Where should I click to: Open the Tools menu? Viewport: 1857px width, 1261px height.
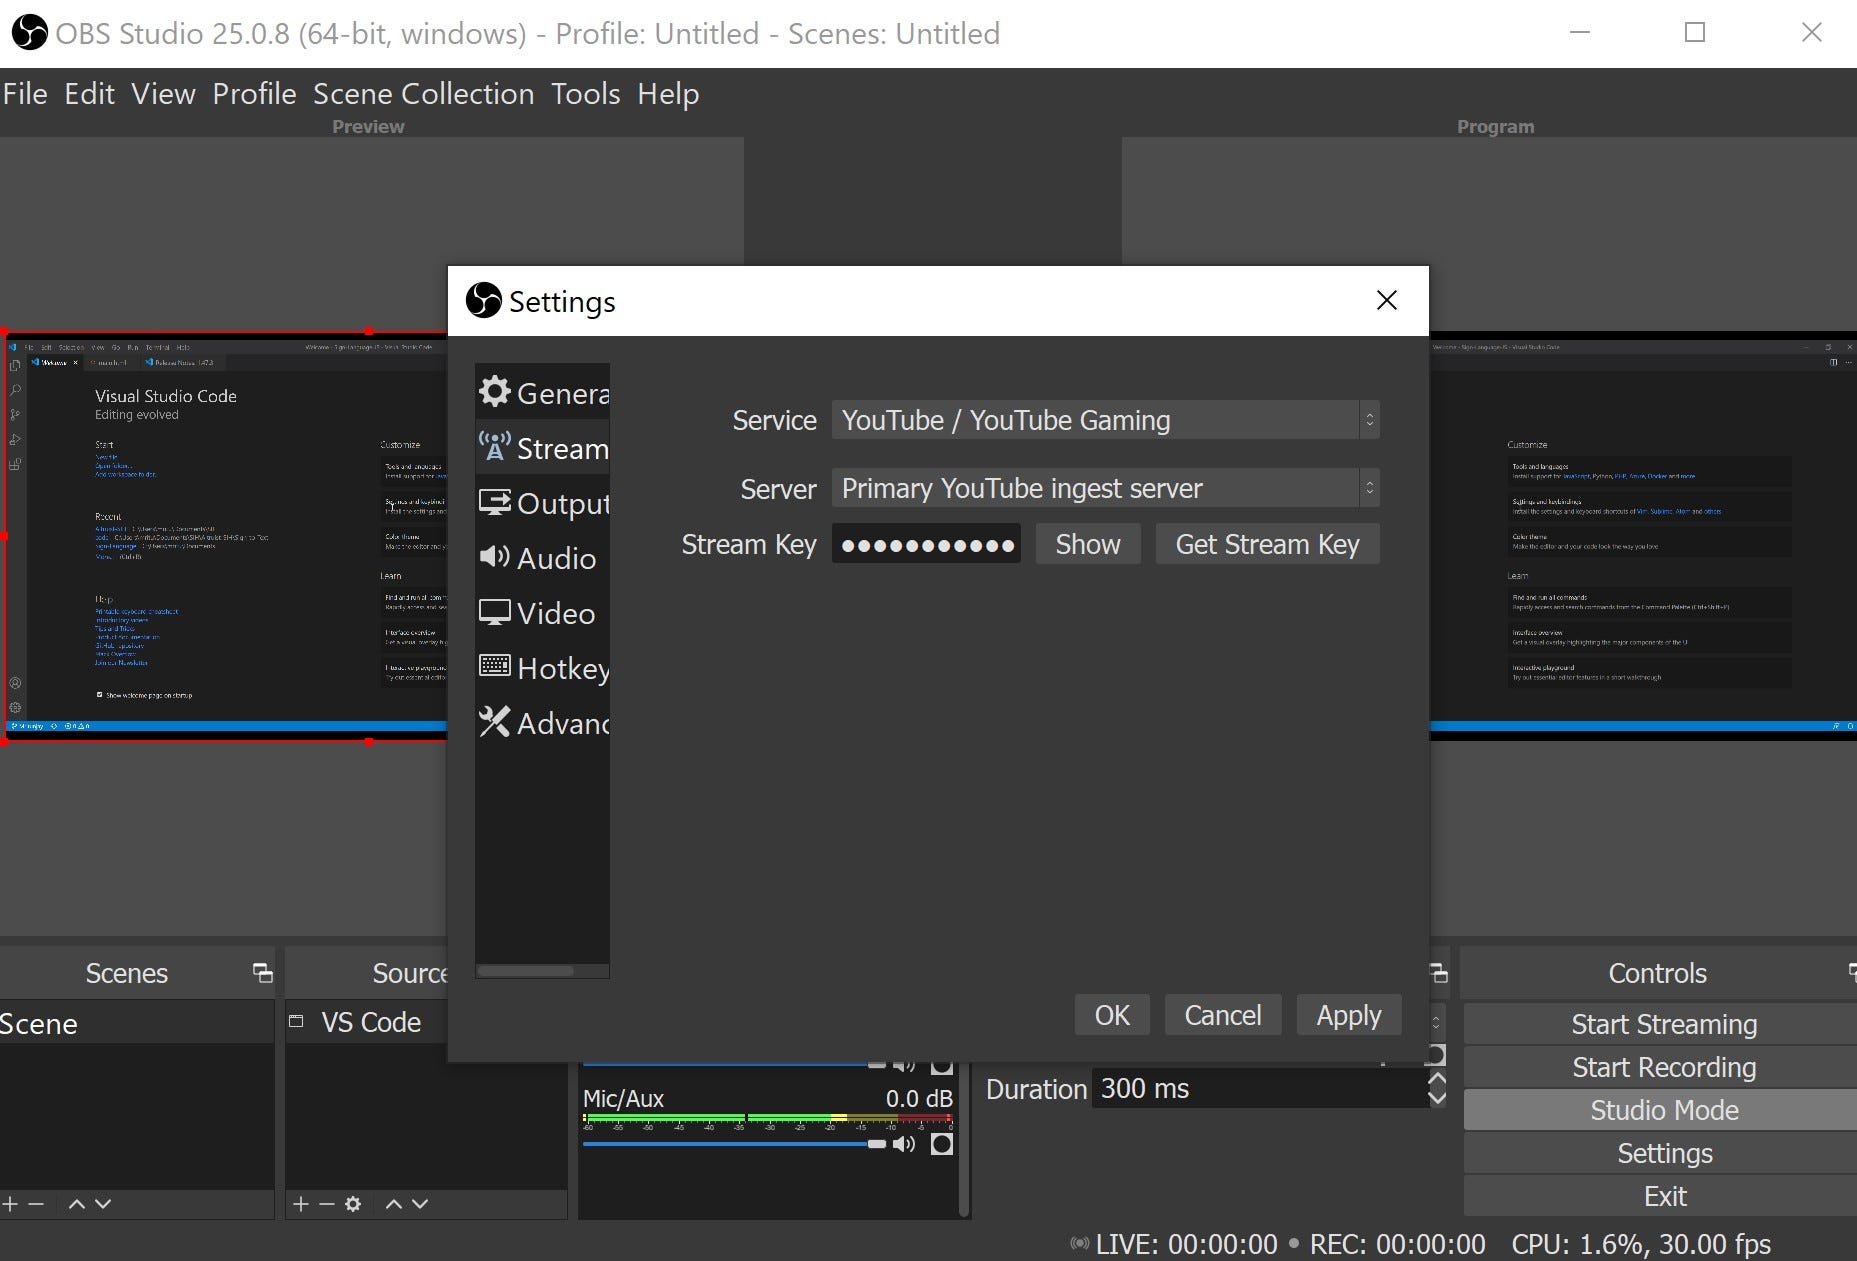tap(585, 93)
